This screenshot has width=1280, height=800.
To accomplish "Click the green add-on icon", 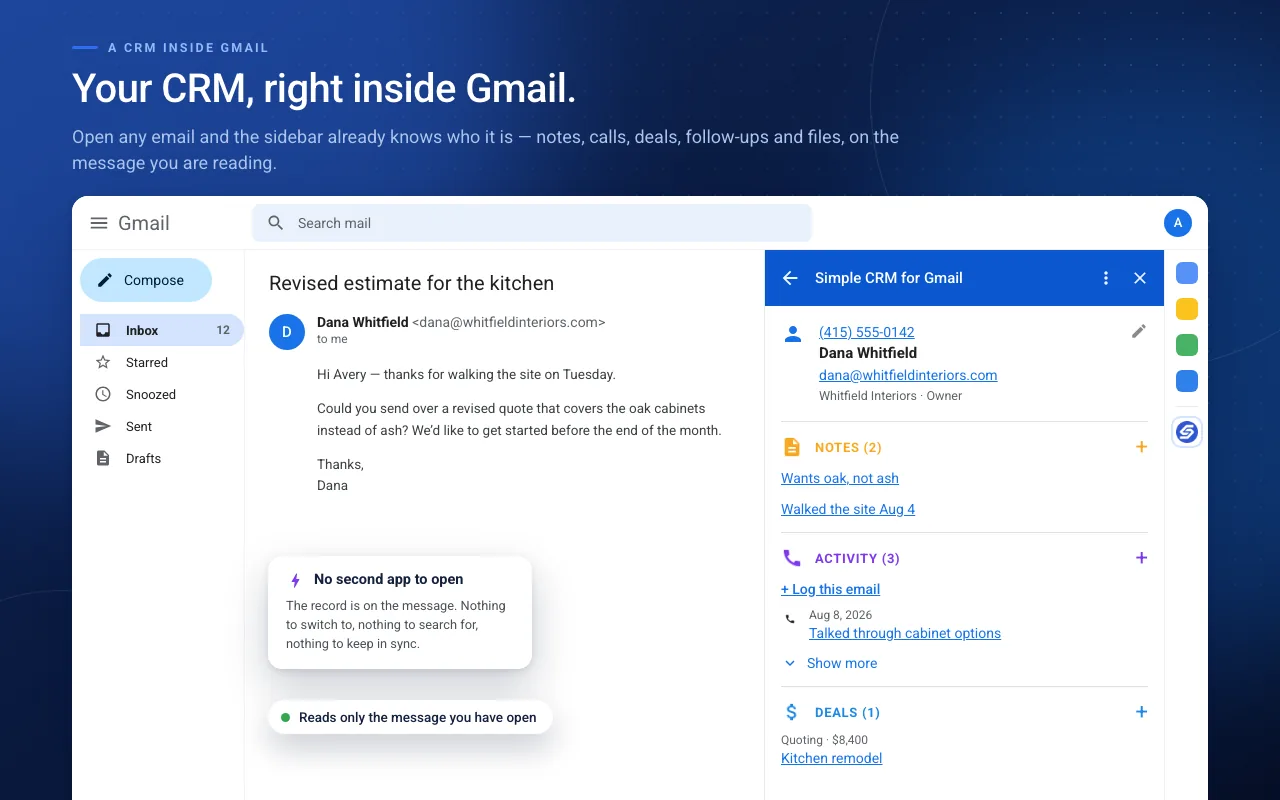I will 1187,345.
